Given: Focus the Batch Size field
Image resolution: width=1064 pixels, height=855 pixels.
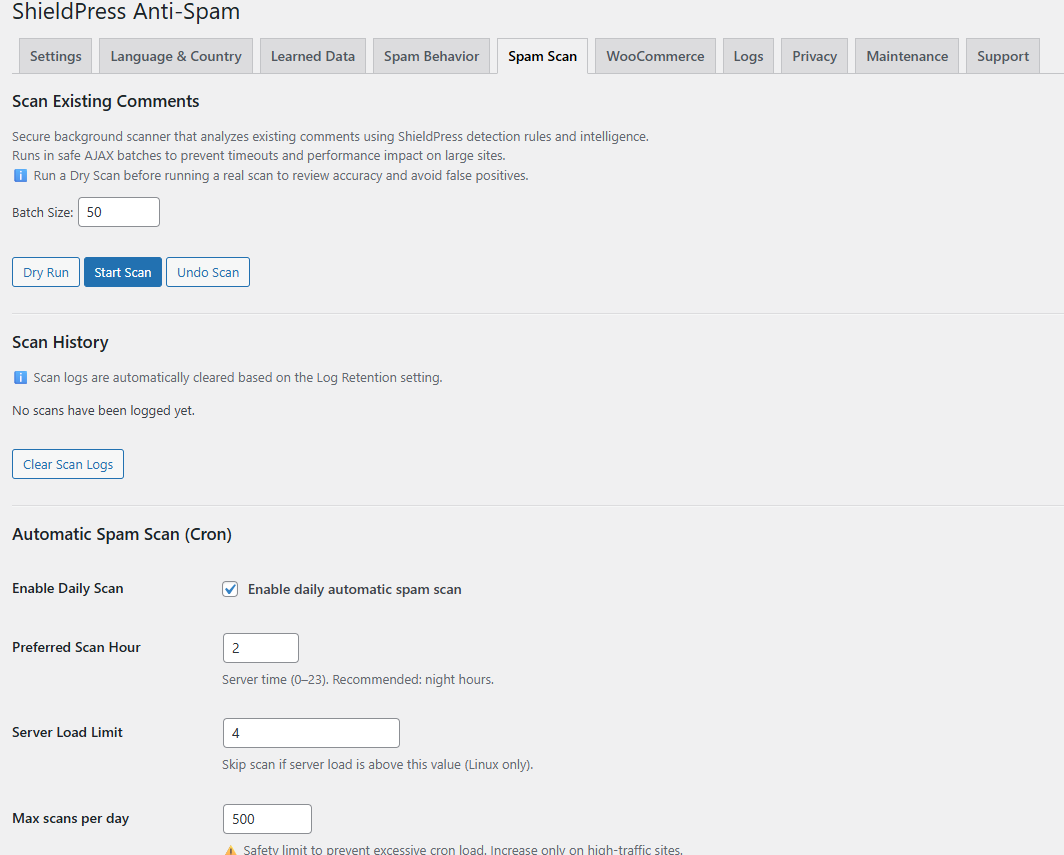Looking at the screenshot, I should pyautogui.click(x=118, y=212).
